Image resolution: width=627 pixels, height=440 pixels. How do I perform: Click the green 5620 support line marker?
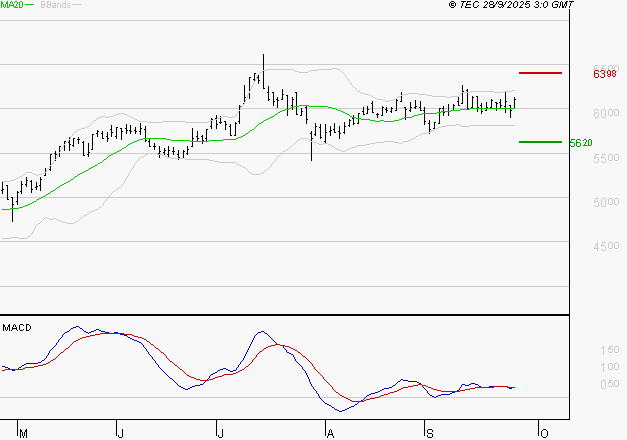click(x=540, y=142)
